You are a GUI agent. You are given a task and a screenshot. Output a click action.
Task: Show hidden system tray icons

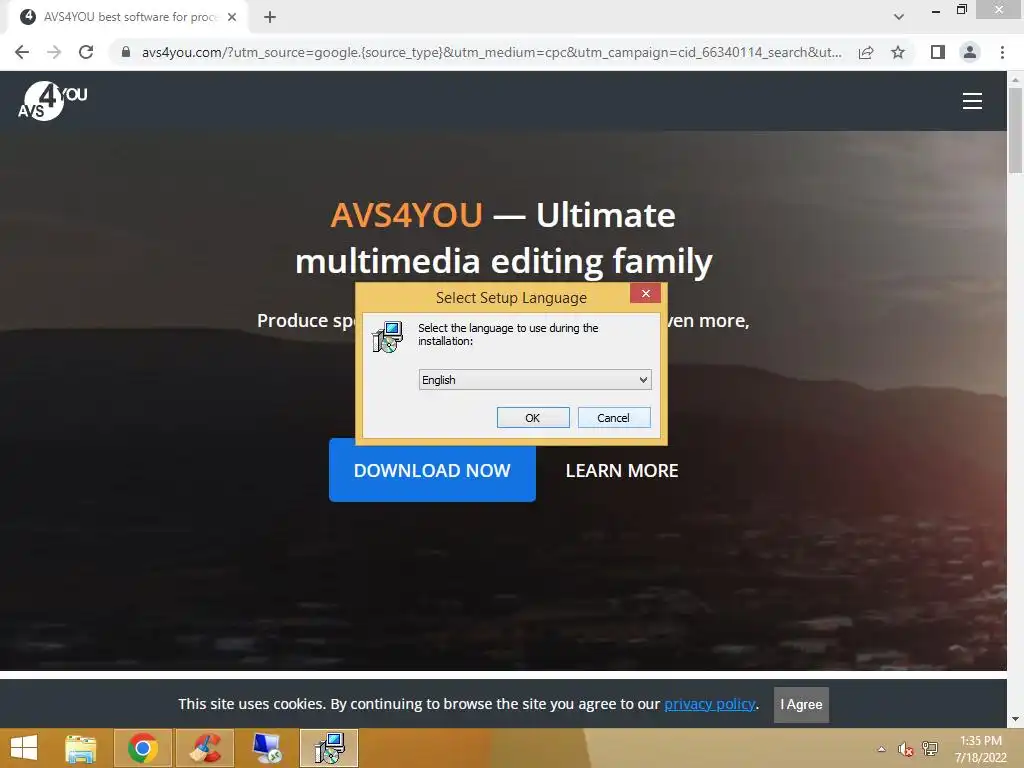click(x=881, y=748)
